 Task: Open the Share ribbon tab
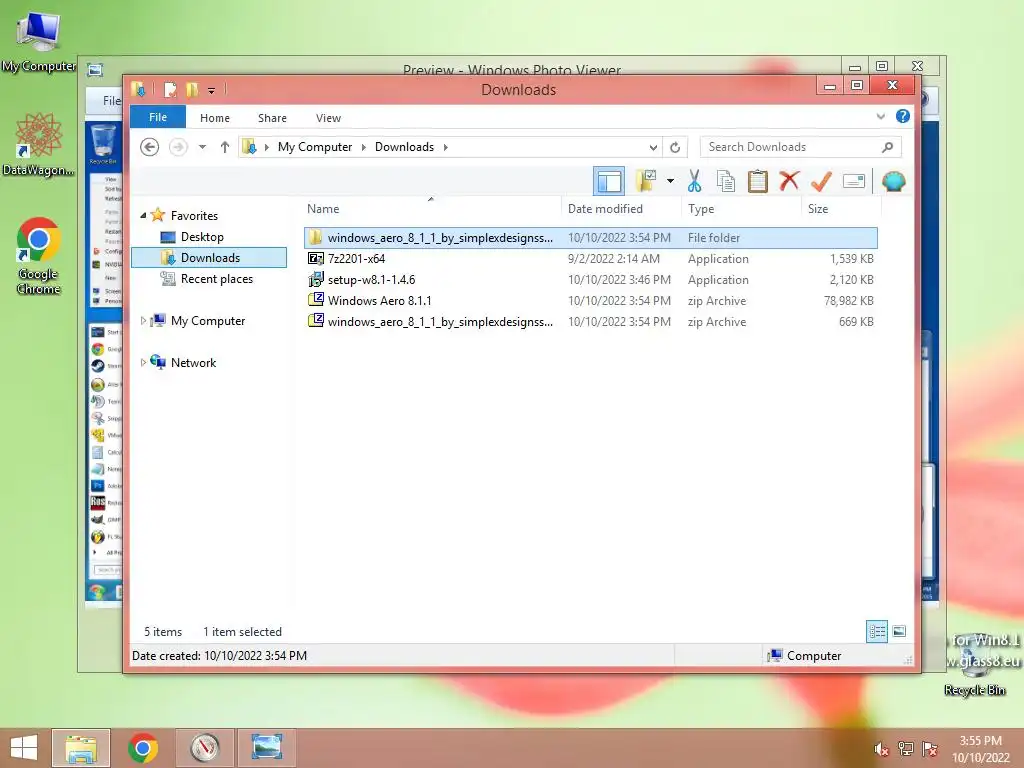(x=272, y=118)
